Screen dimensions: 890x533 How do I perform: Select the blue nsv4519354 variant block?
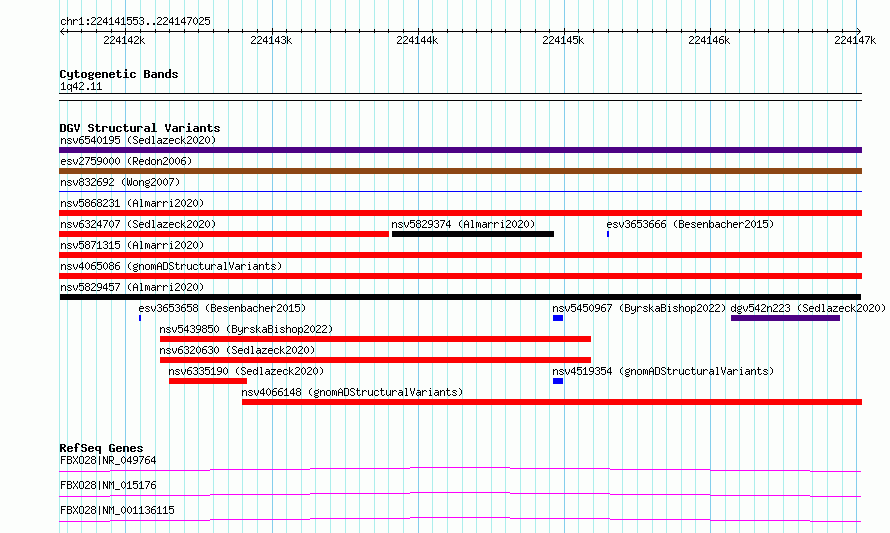click(558, 381)
